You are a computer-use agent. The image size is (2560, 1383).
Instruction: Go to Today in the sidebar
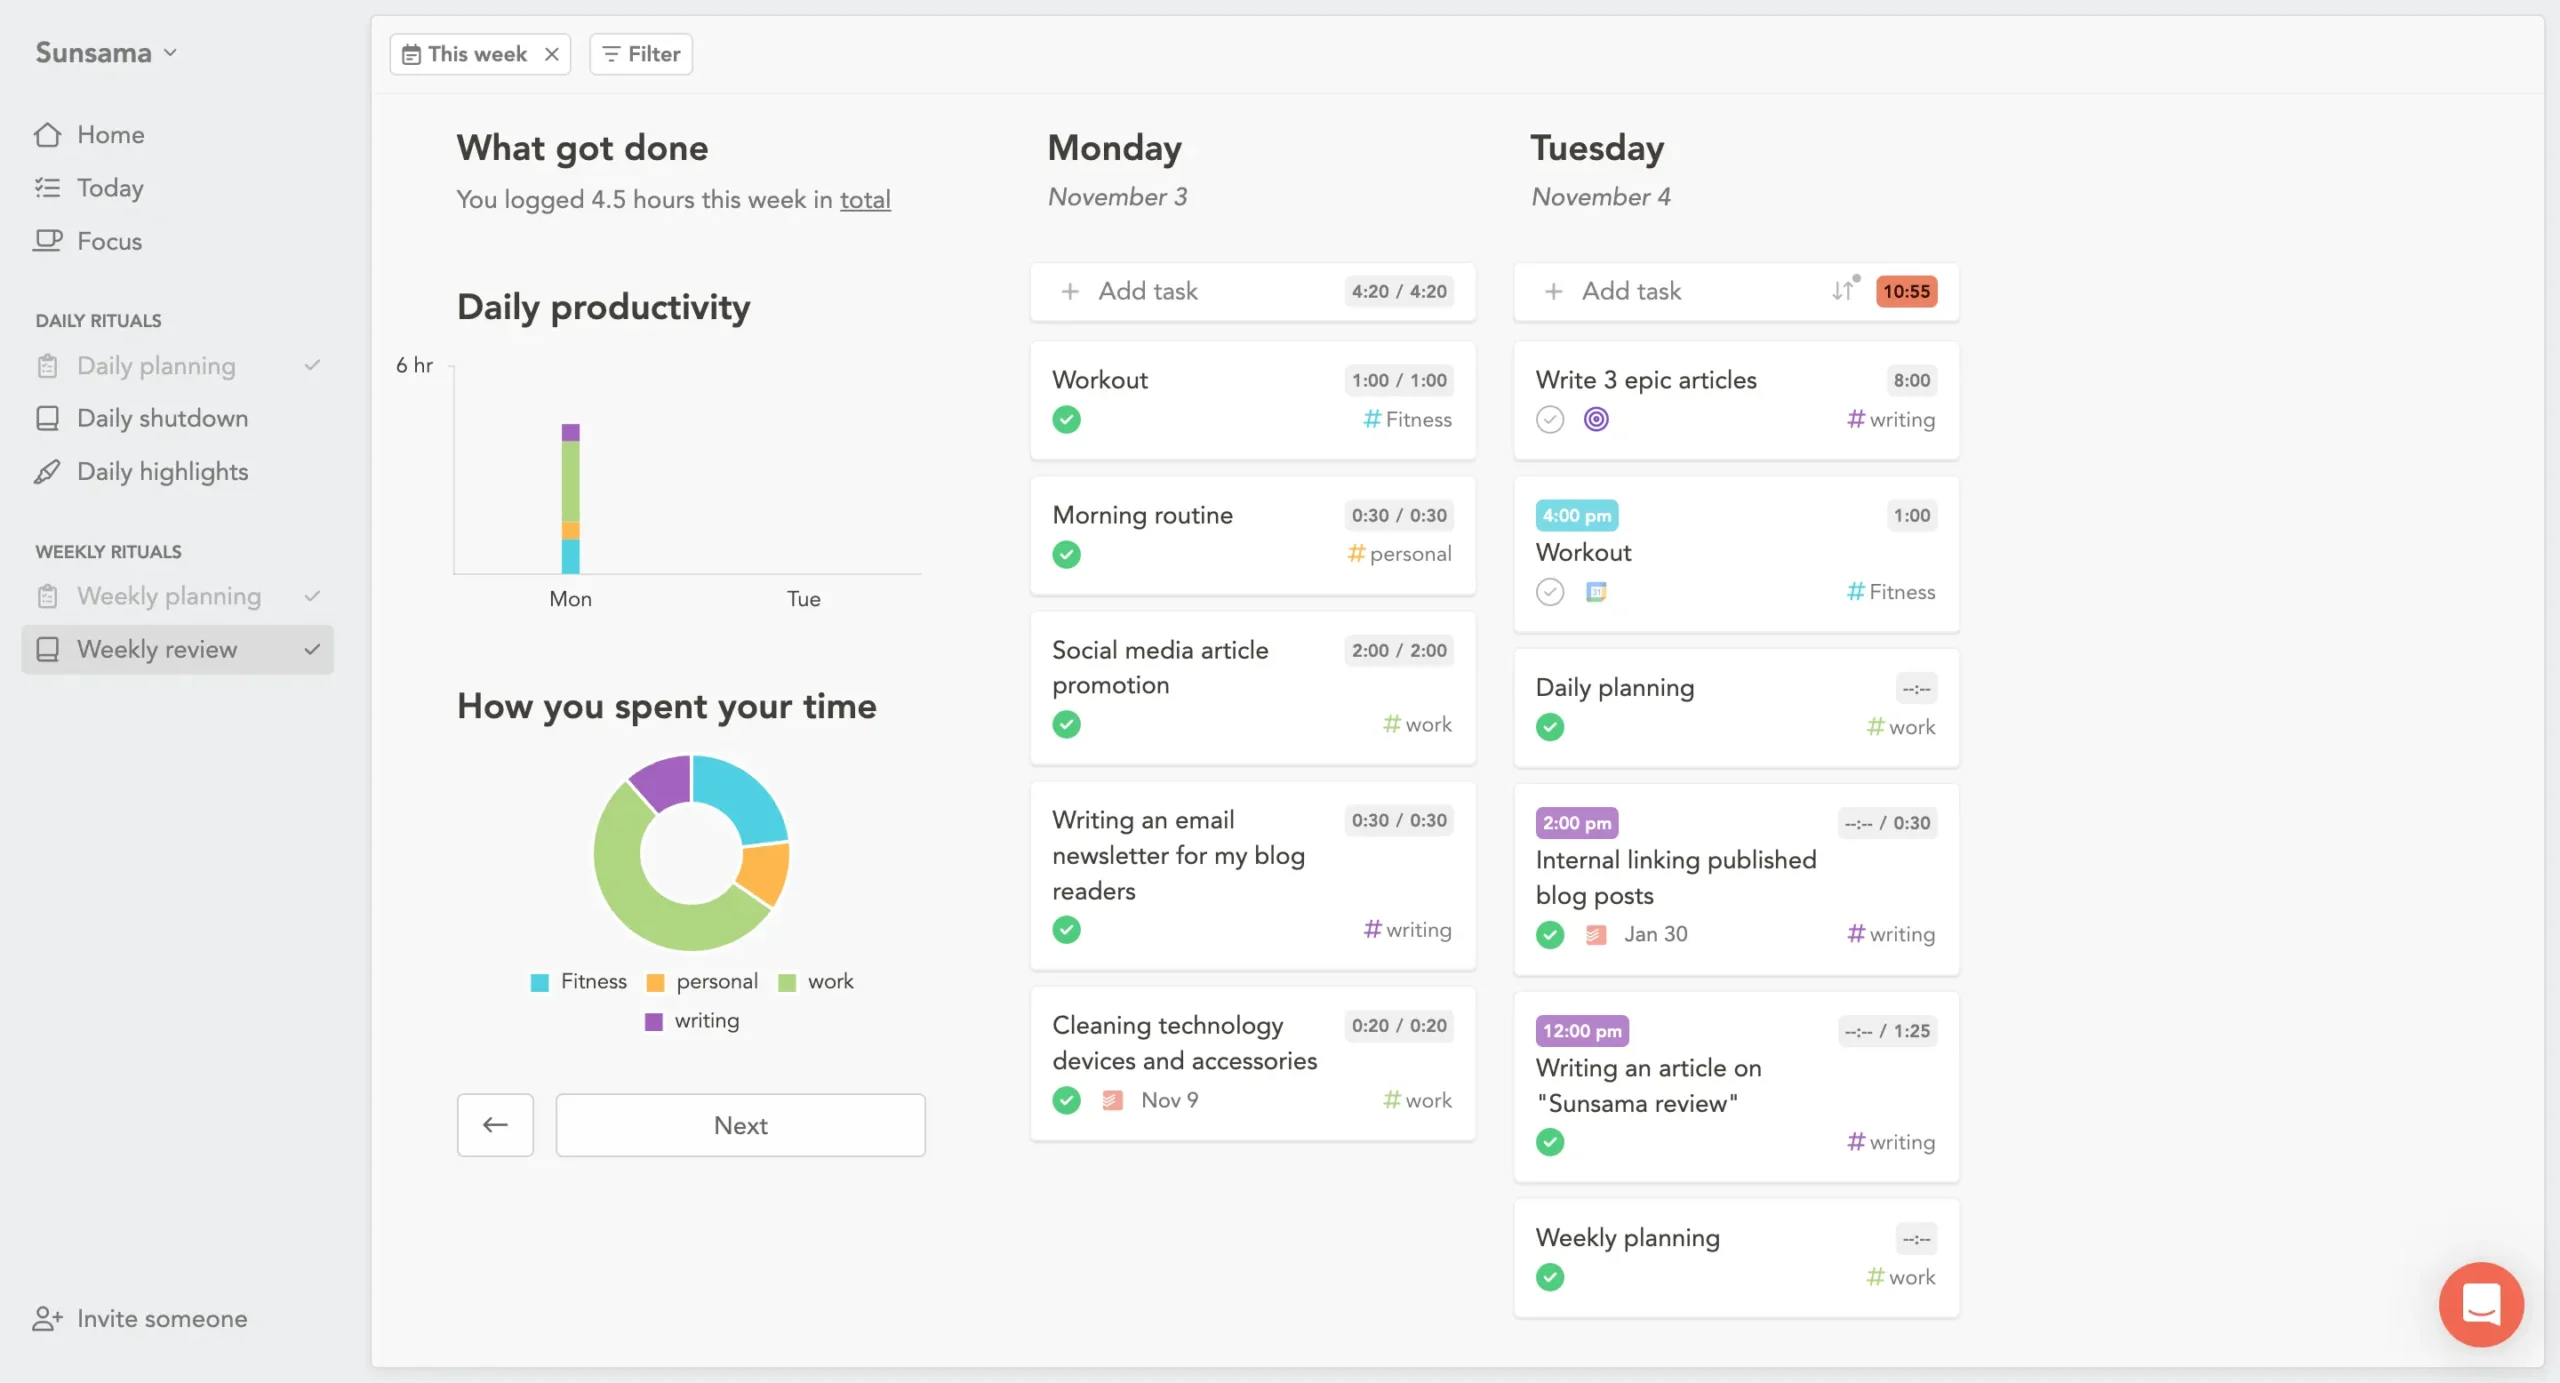[110, 188]
